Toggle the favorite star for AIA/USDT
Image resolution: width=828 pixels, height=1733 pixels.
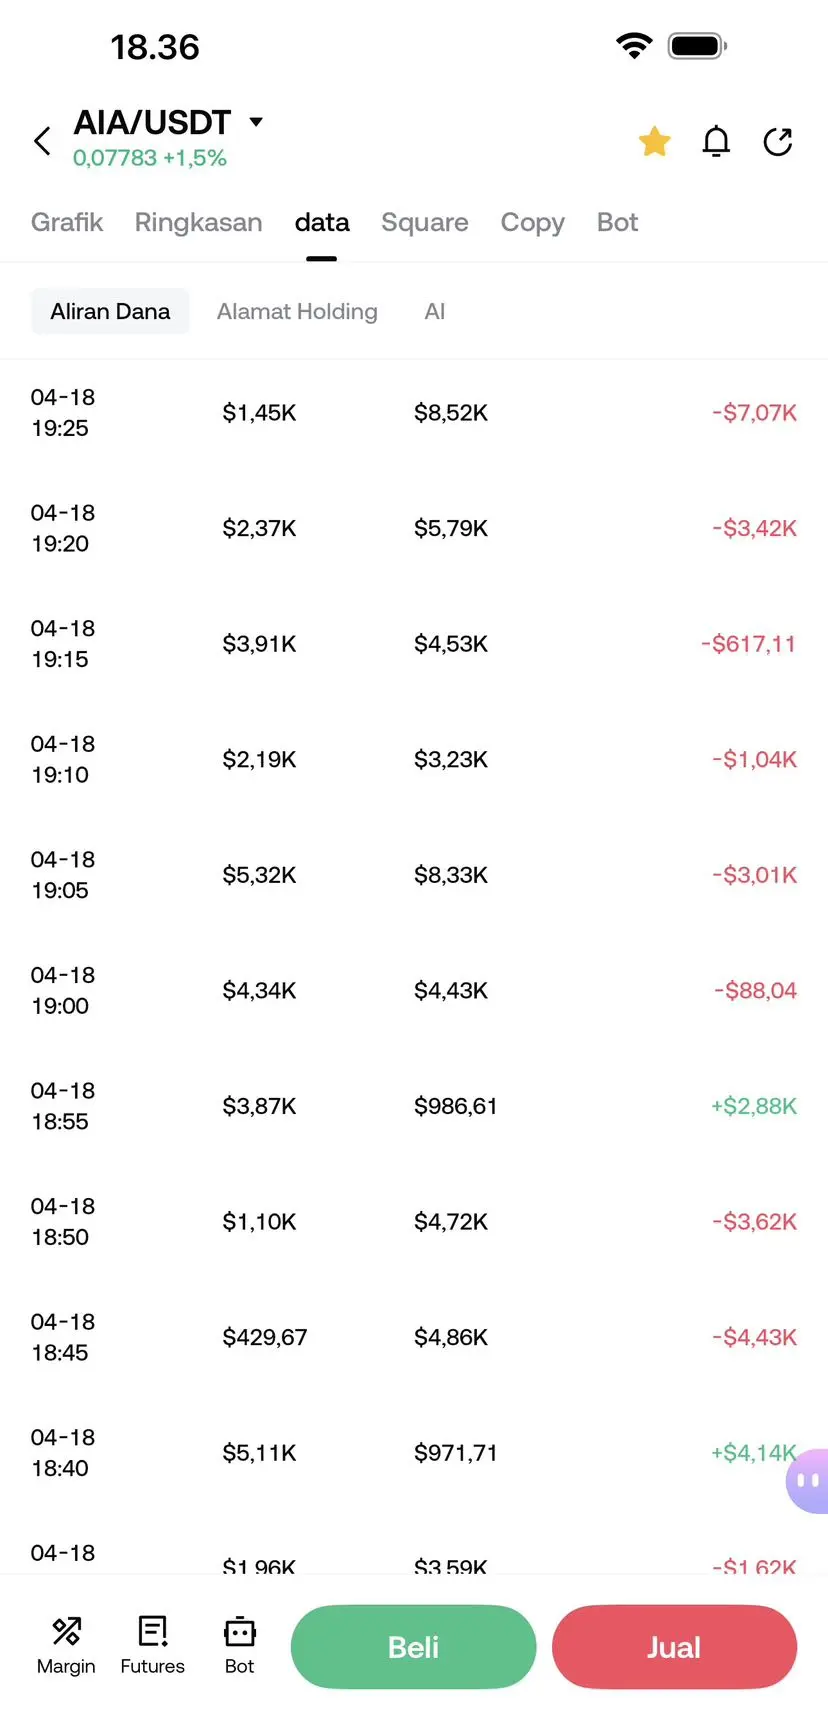coord(654,142)
